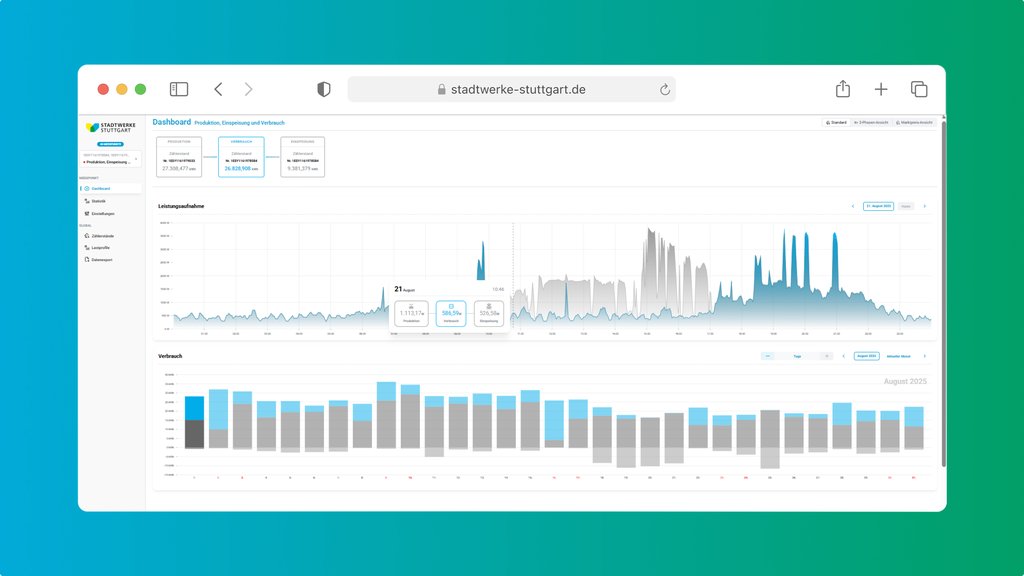Go to next day in Leistungsaufnahme

[x=925, y=206]
